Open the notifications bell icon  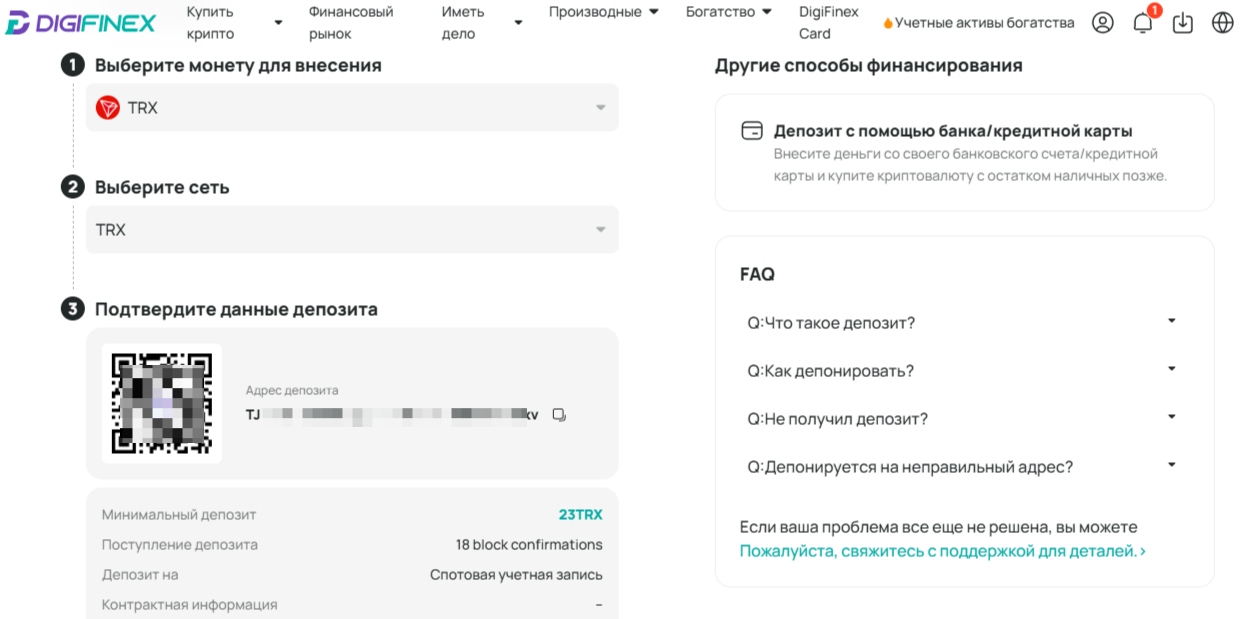(1143, 23)
